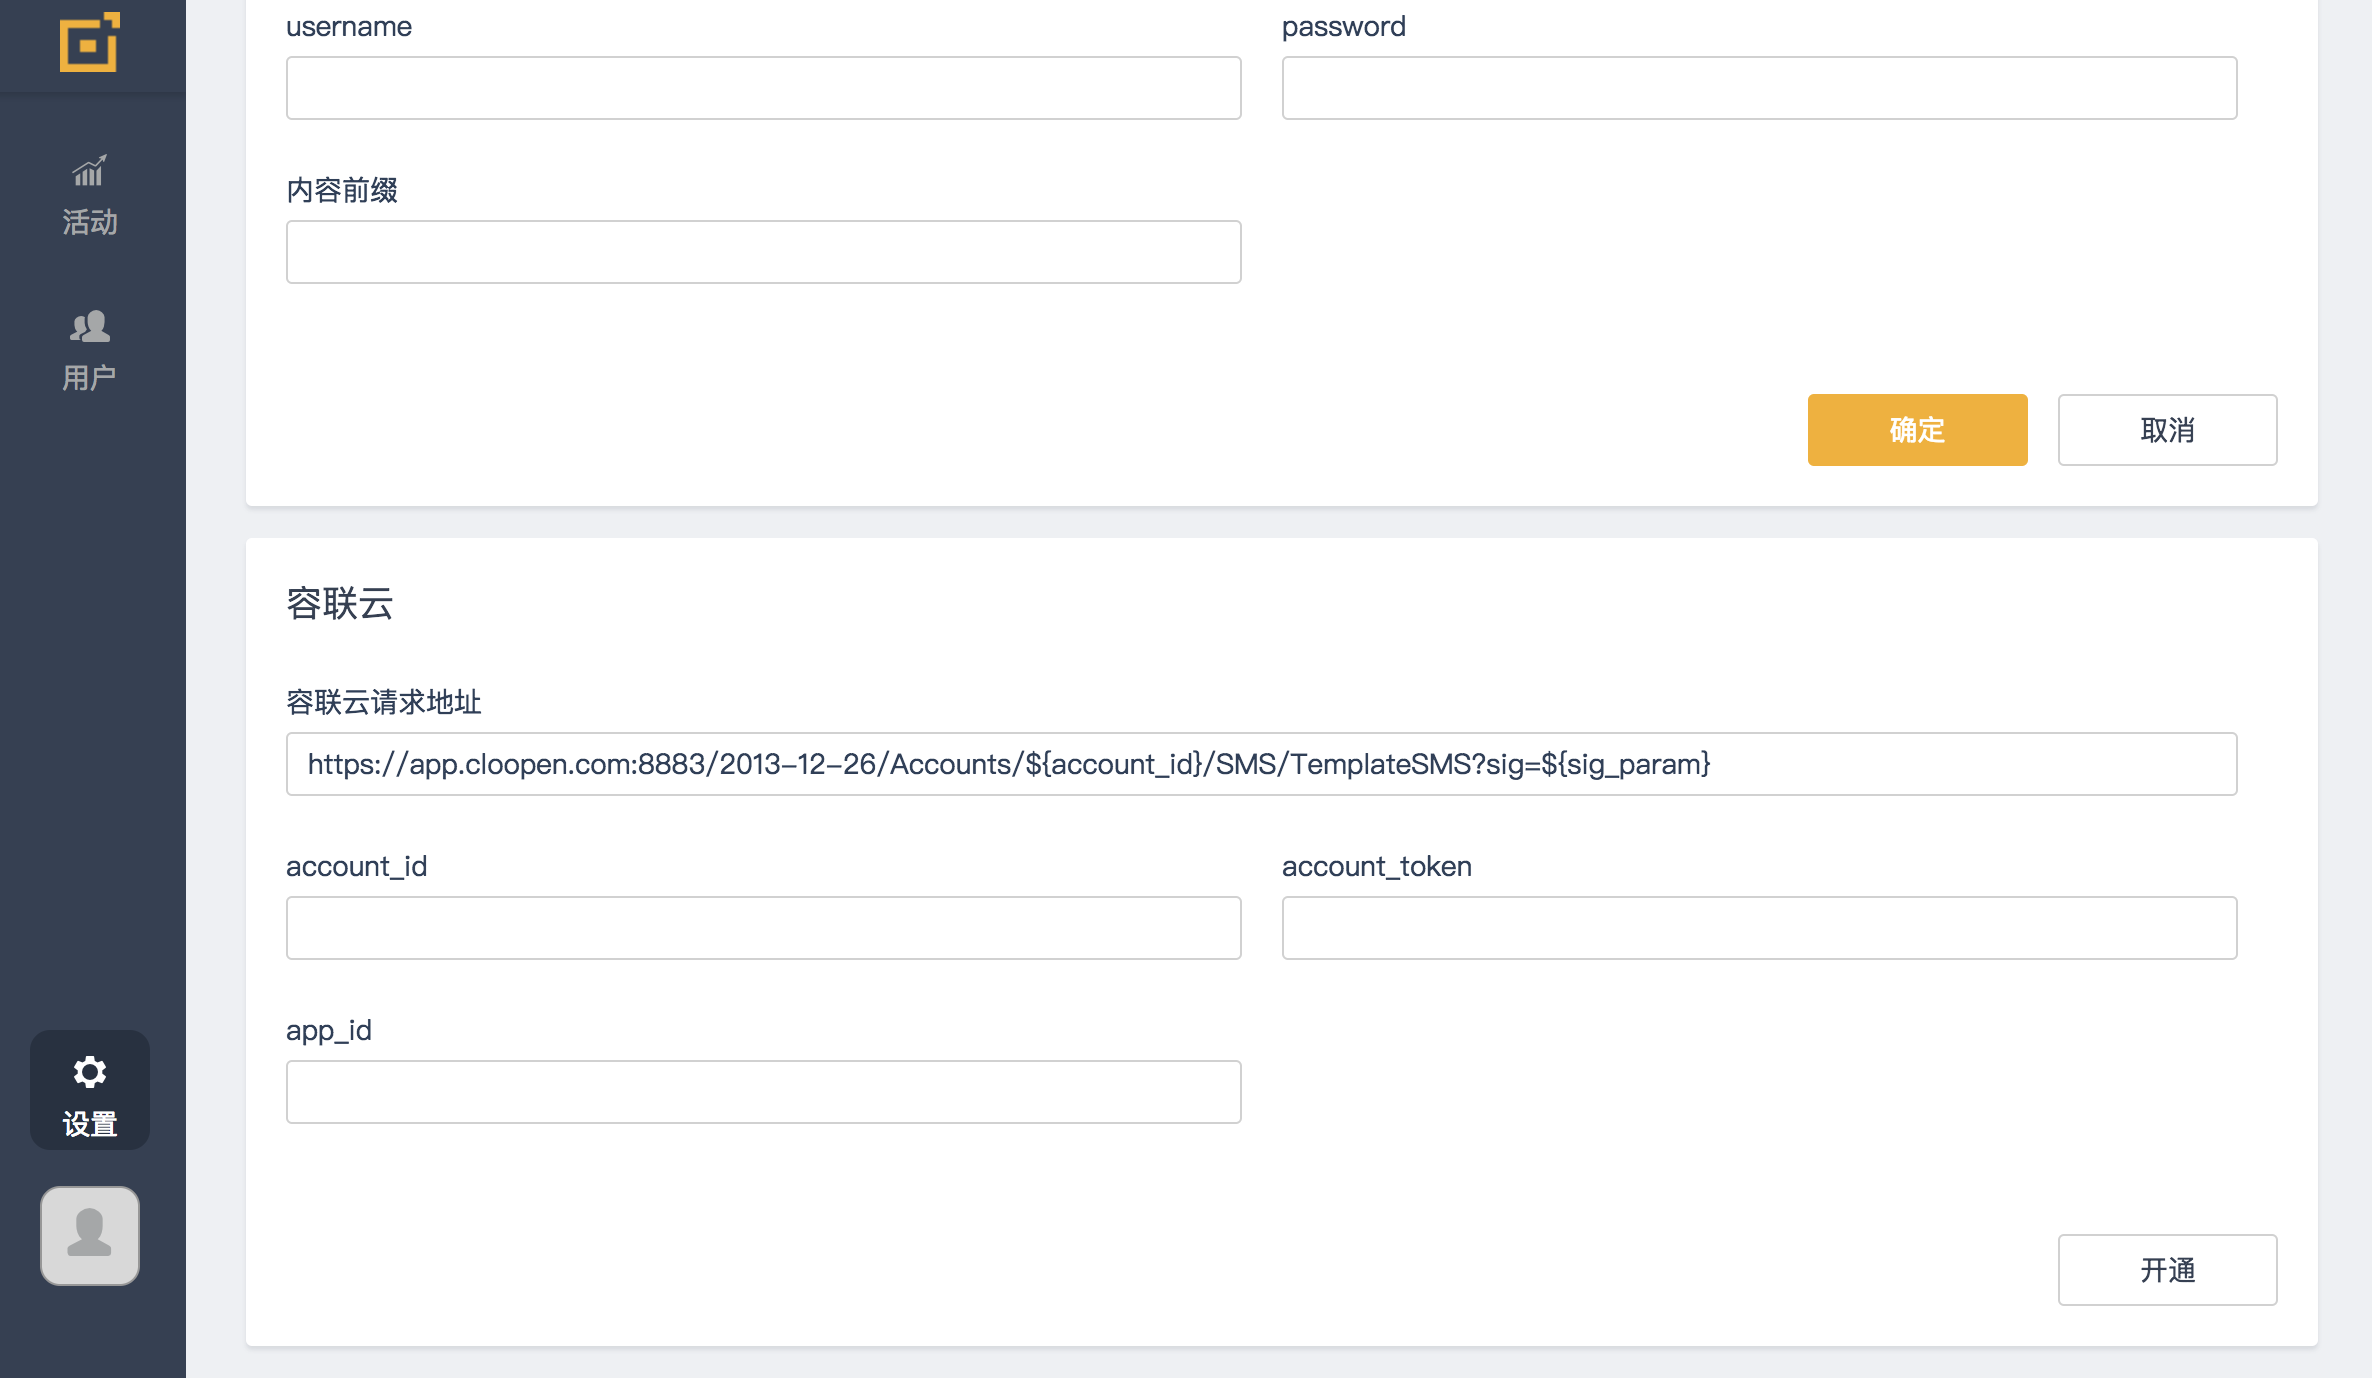The width and height of the screenshot is (2372, 1378).
Task: Focus the username input field
Action: (x=764, y=88)
